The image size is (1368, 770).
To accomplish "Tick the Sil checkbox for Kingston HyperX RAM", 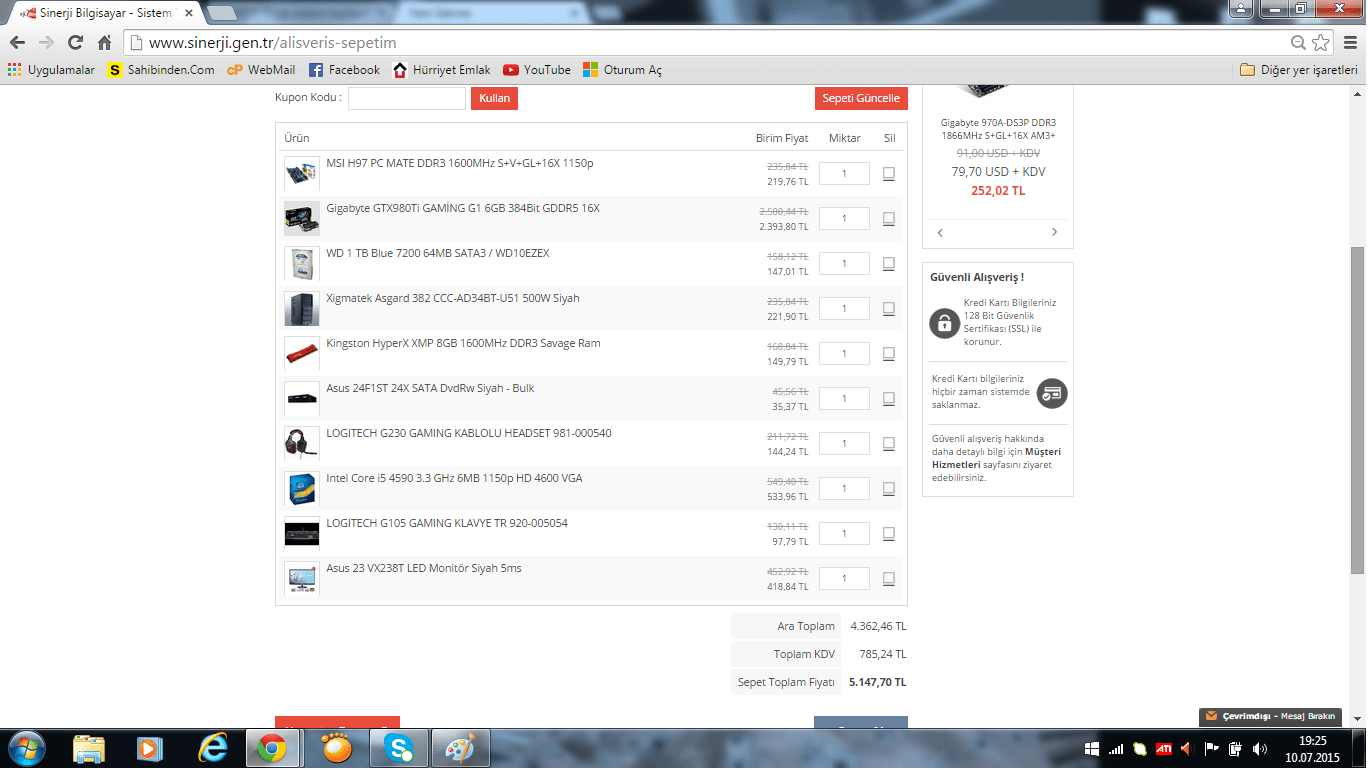I will (x=888, y=353).
